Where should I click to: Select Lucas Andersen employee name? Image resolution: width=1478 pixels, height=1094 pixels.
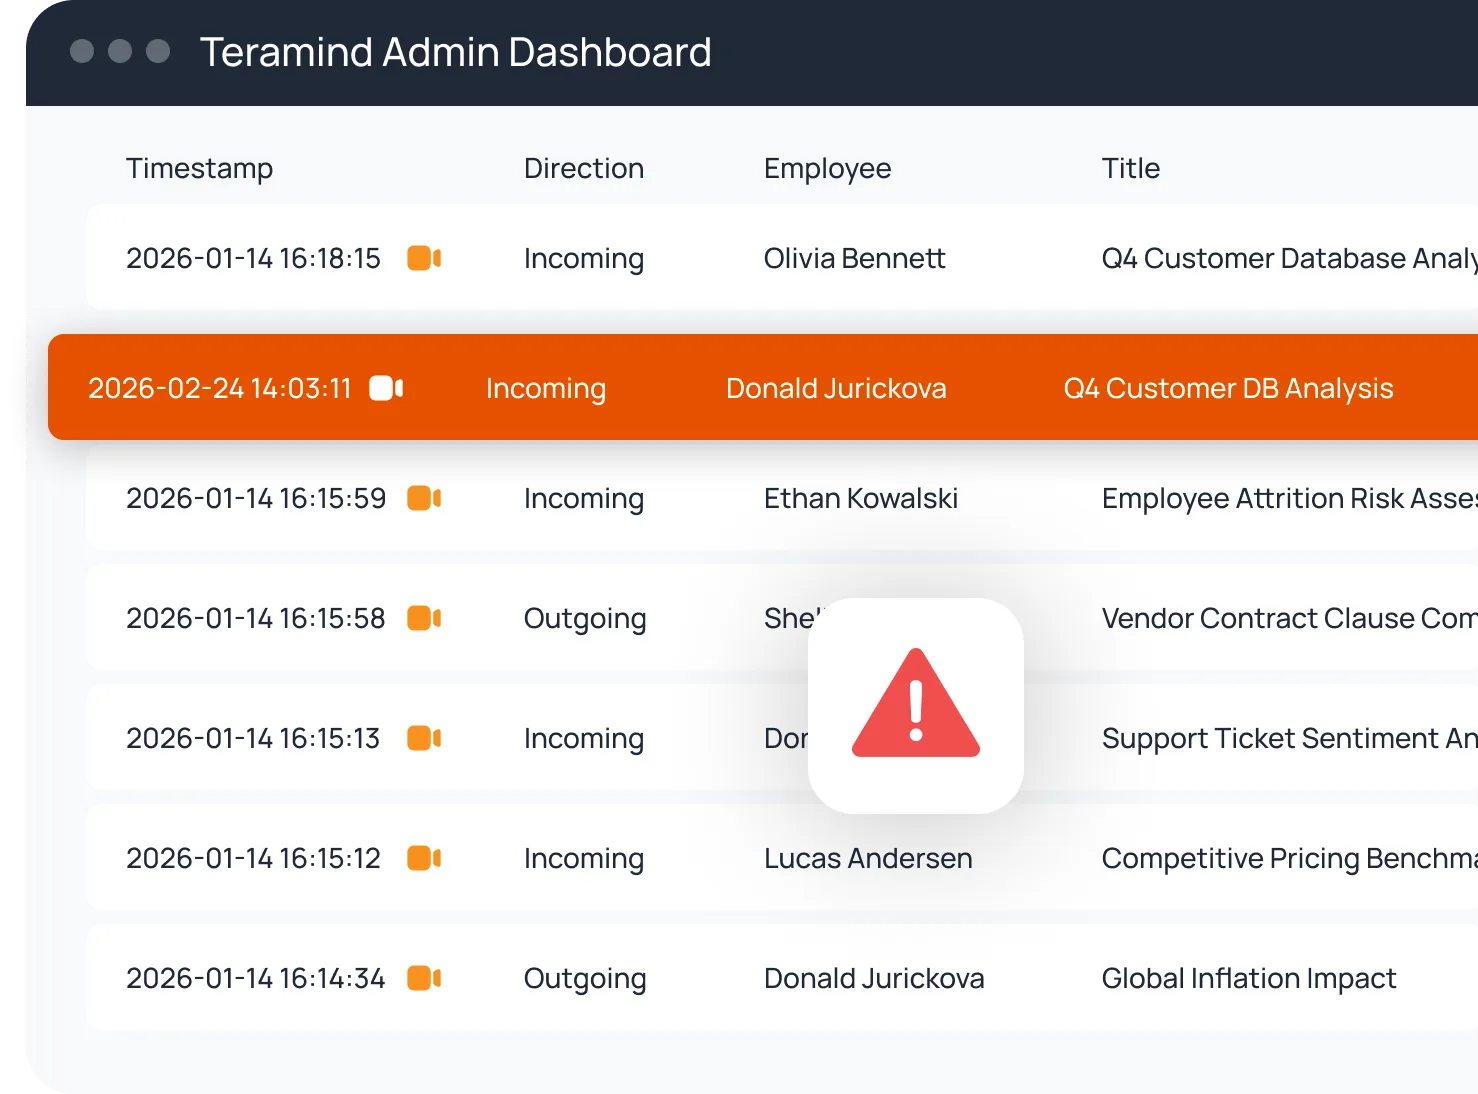pyautogui.click(x=868, y=858)
